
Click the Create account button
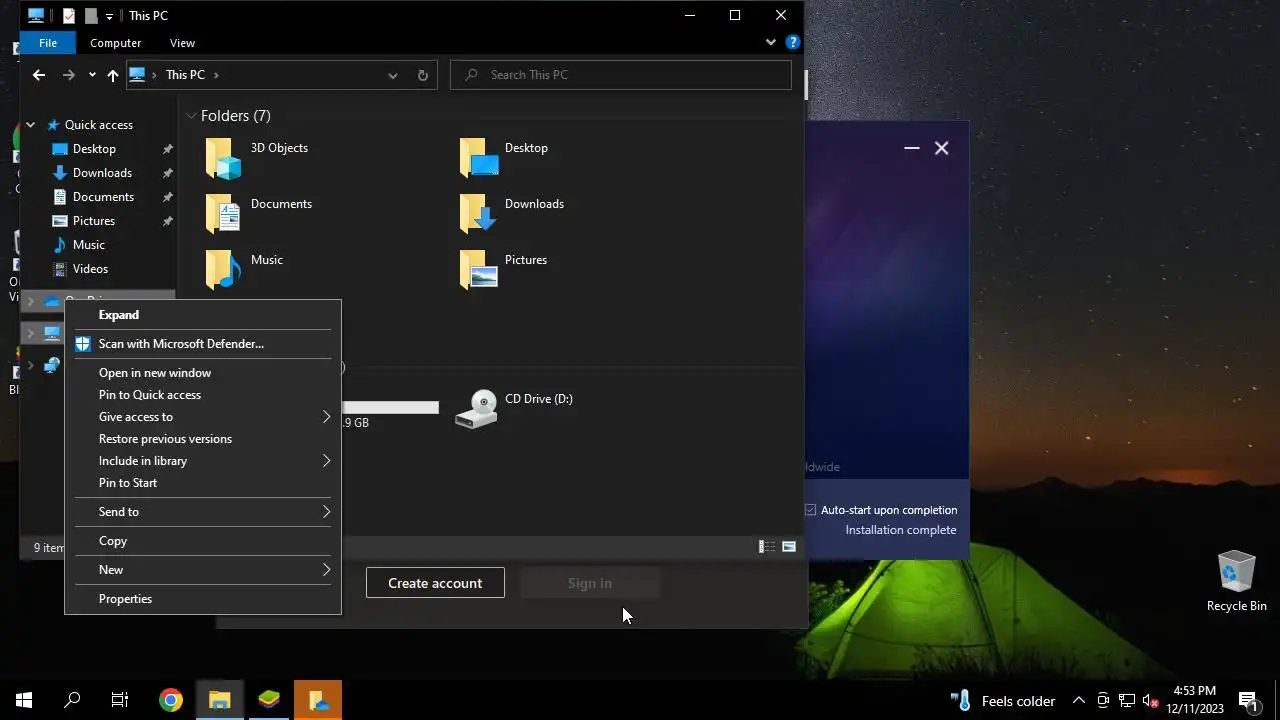435,583
